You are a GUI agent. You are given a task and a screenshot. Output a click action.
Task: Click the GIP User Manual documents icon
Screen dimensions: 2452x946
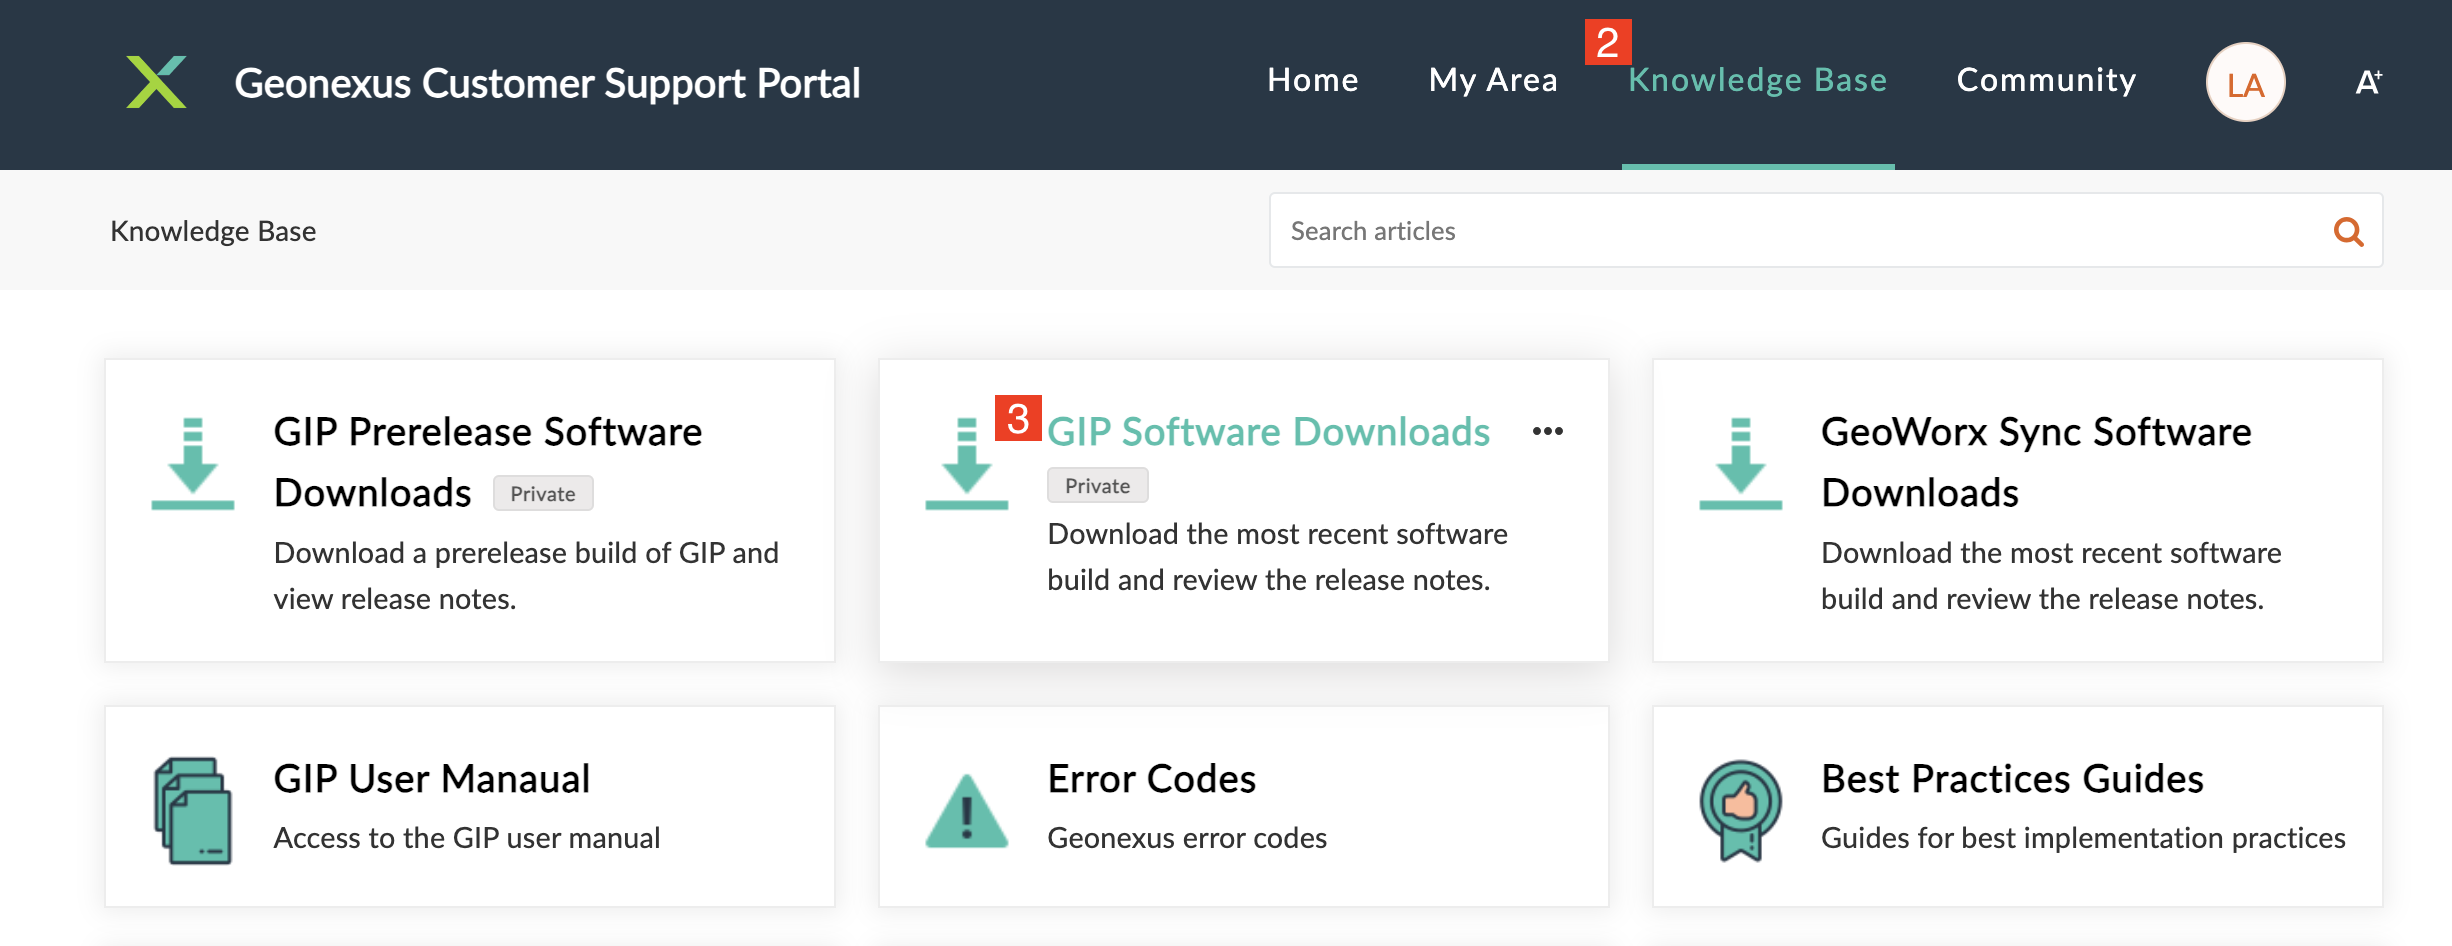click(x=193, y=810)
